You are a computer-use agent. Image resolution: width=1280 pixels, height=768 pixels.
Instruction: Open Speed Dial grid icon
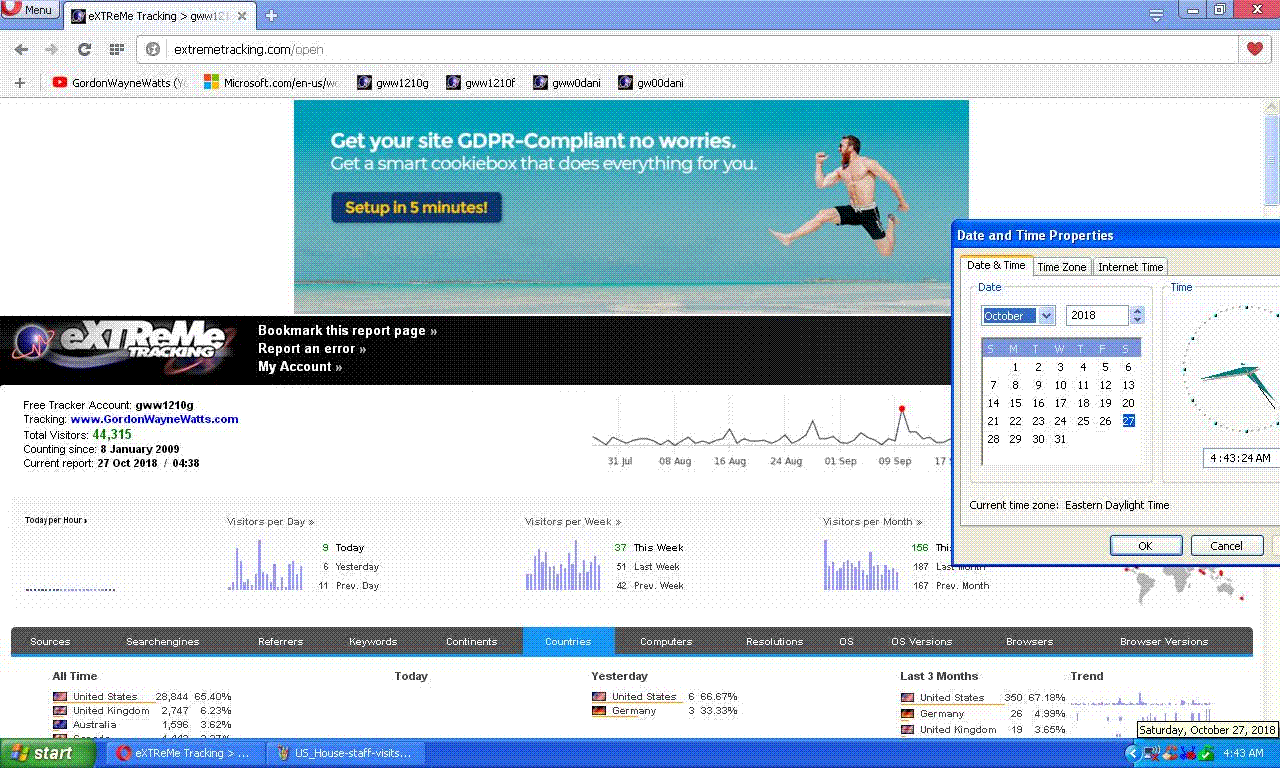[x=116, y=49]
